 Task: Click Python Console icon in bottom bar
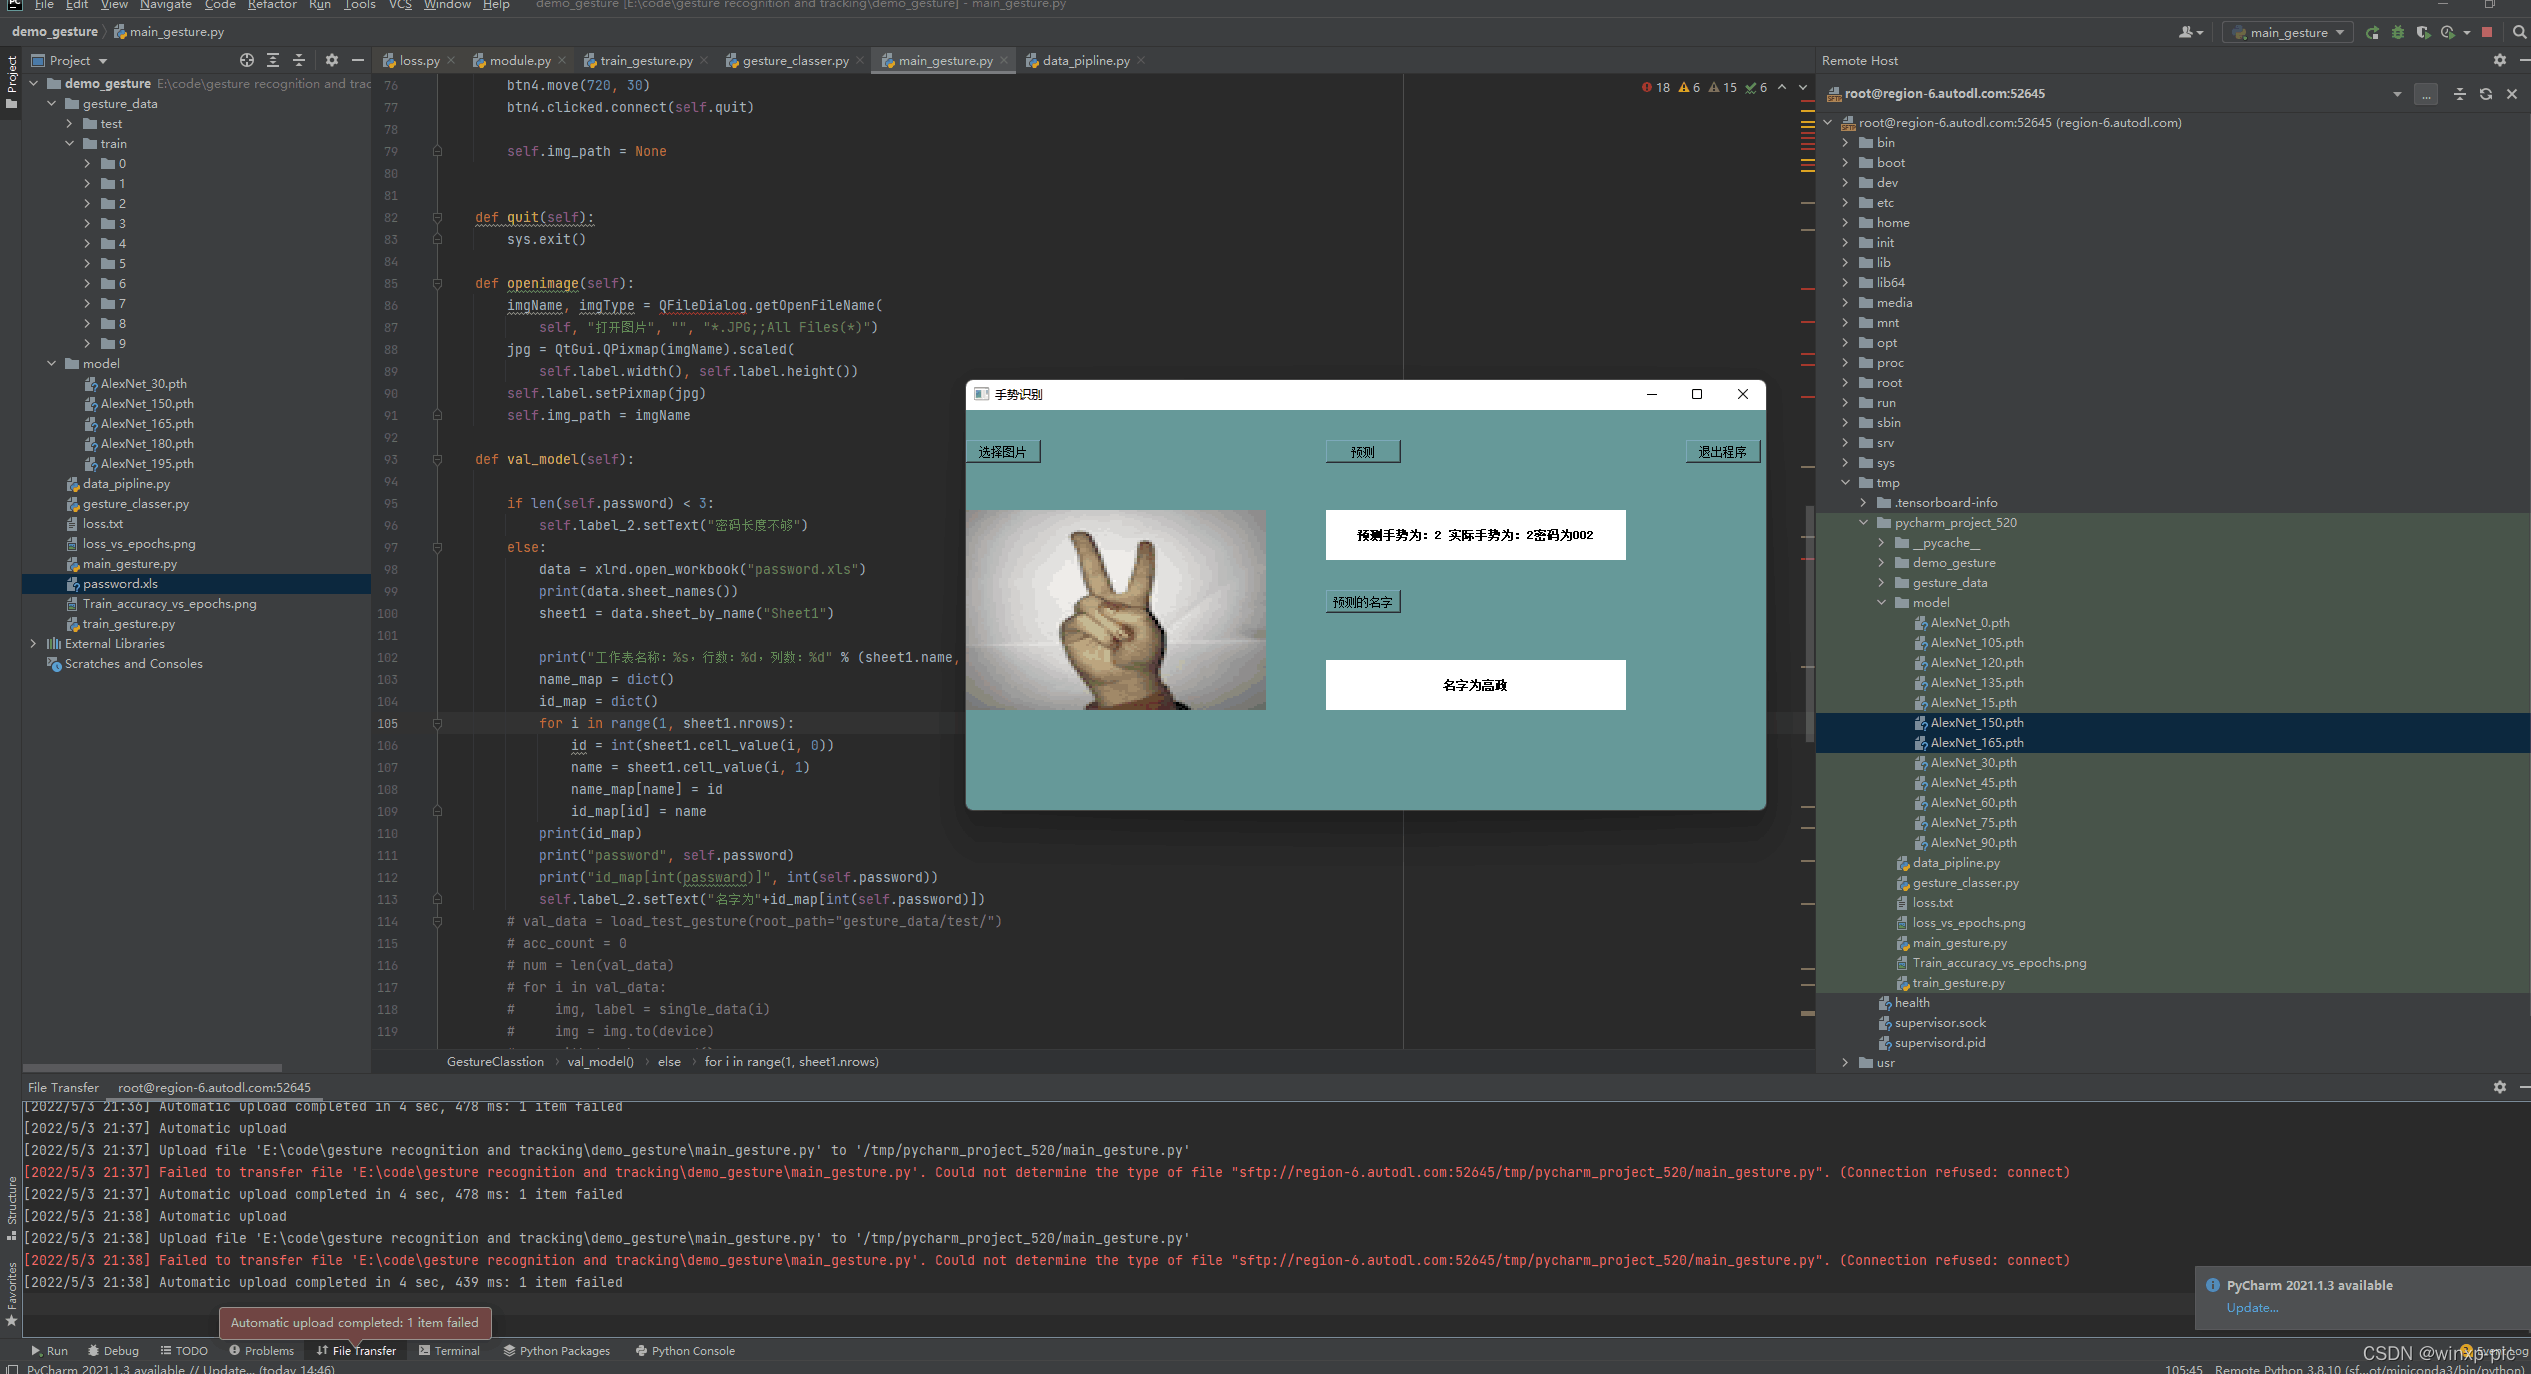[x=689, y=1349]
